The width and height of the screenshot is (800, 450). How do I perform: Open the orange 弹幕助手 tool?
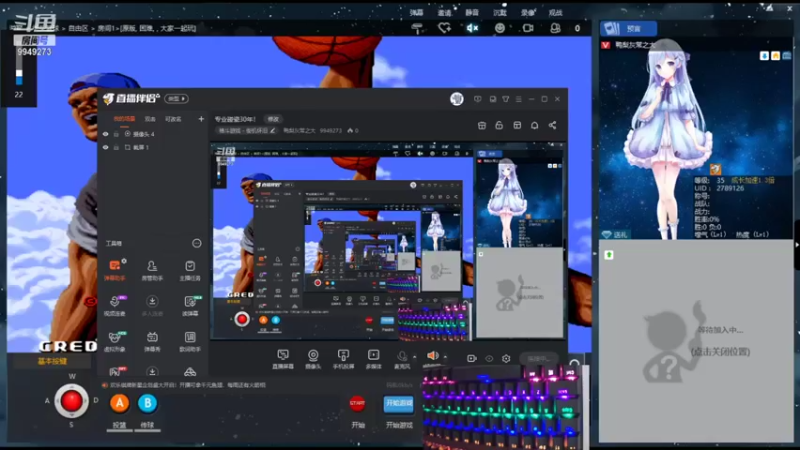pos(115,270)
